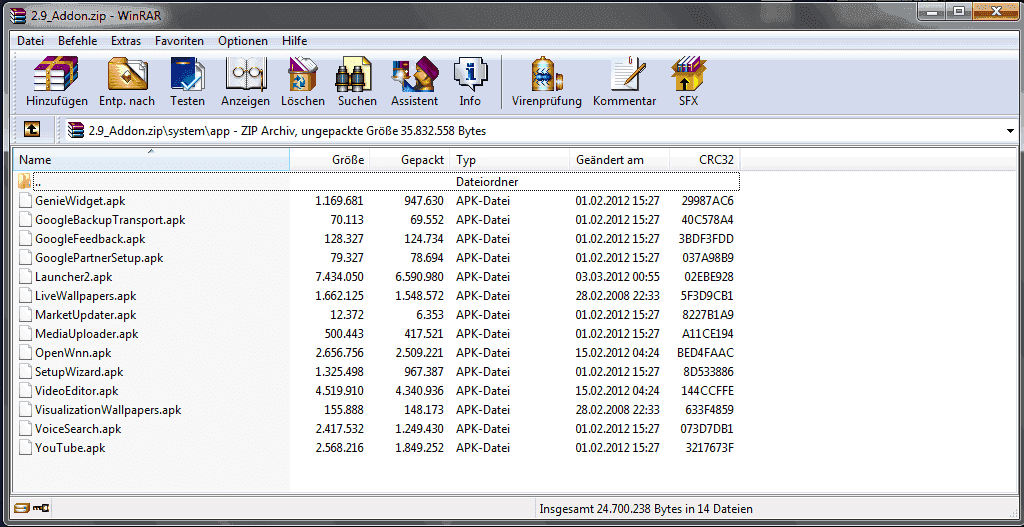Click the Hinzufügen toolbar icon
The image size is (1024, 527).
tap(57, 82)
